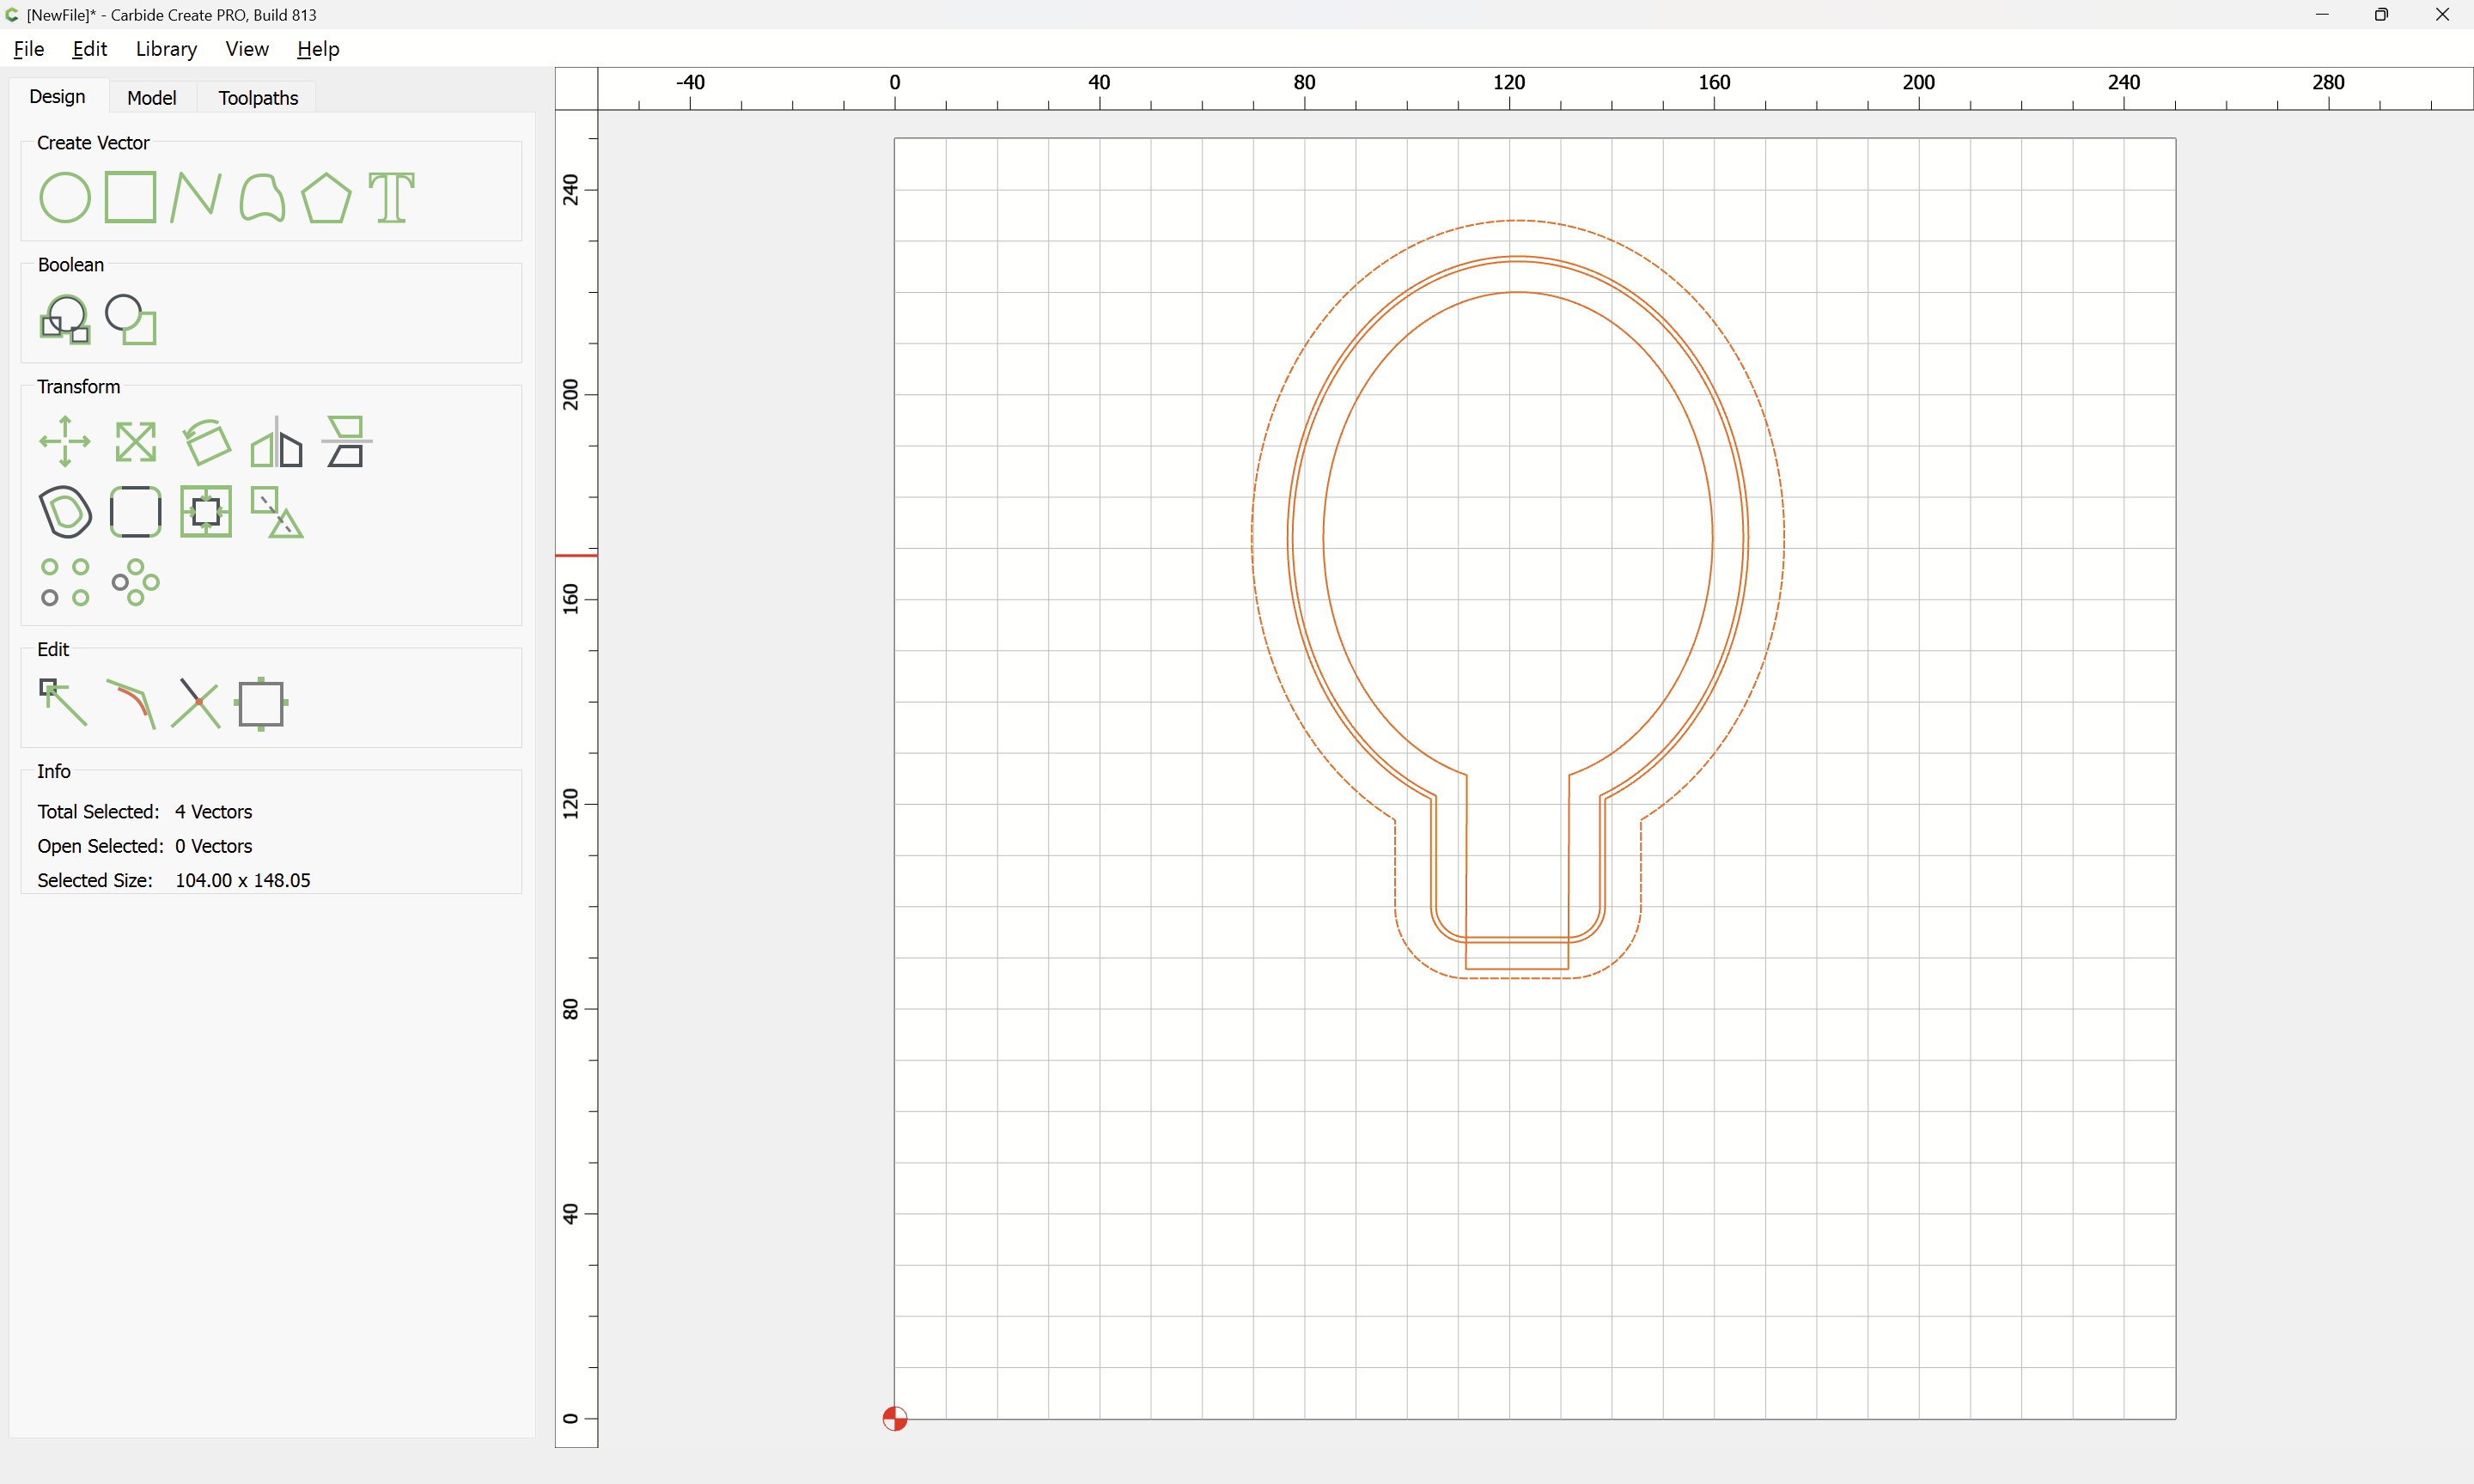This screenshot has height=1484, width=2474.
Task: Minimize the Carbide Create window
Action: 2322,14
